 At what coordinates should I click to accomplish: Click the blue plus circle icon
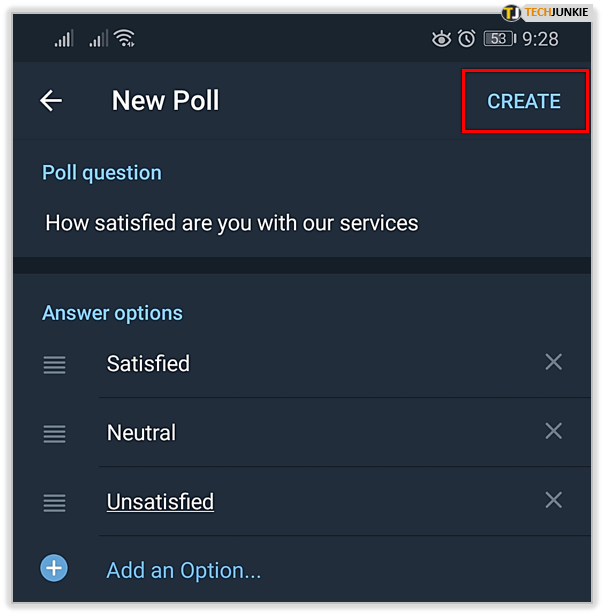pos(54,569)
